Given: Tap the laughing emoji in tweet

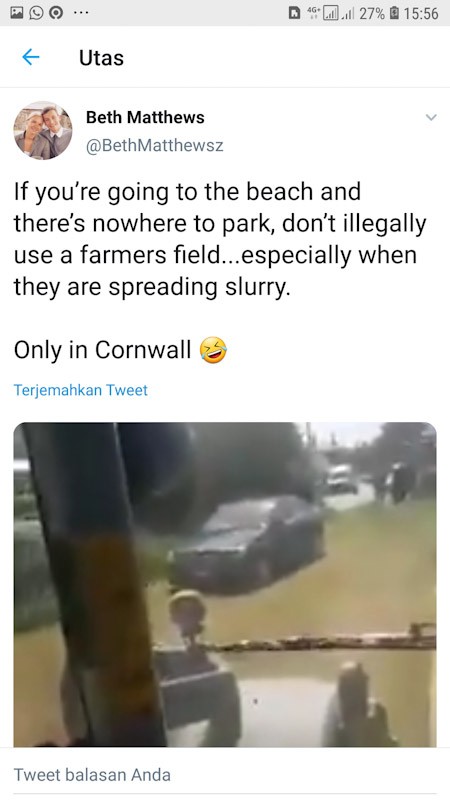Looking at the screenshot, I should pos(213,350).
